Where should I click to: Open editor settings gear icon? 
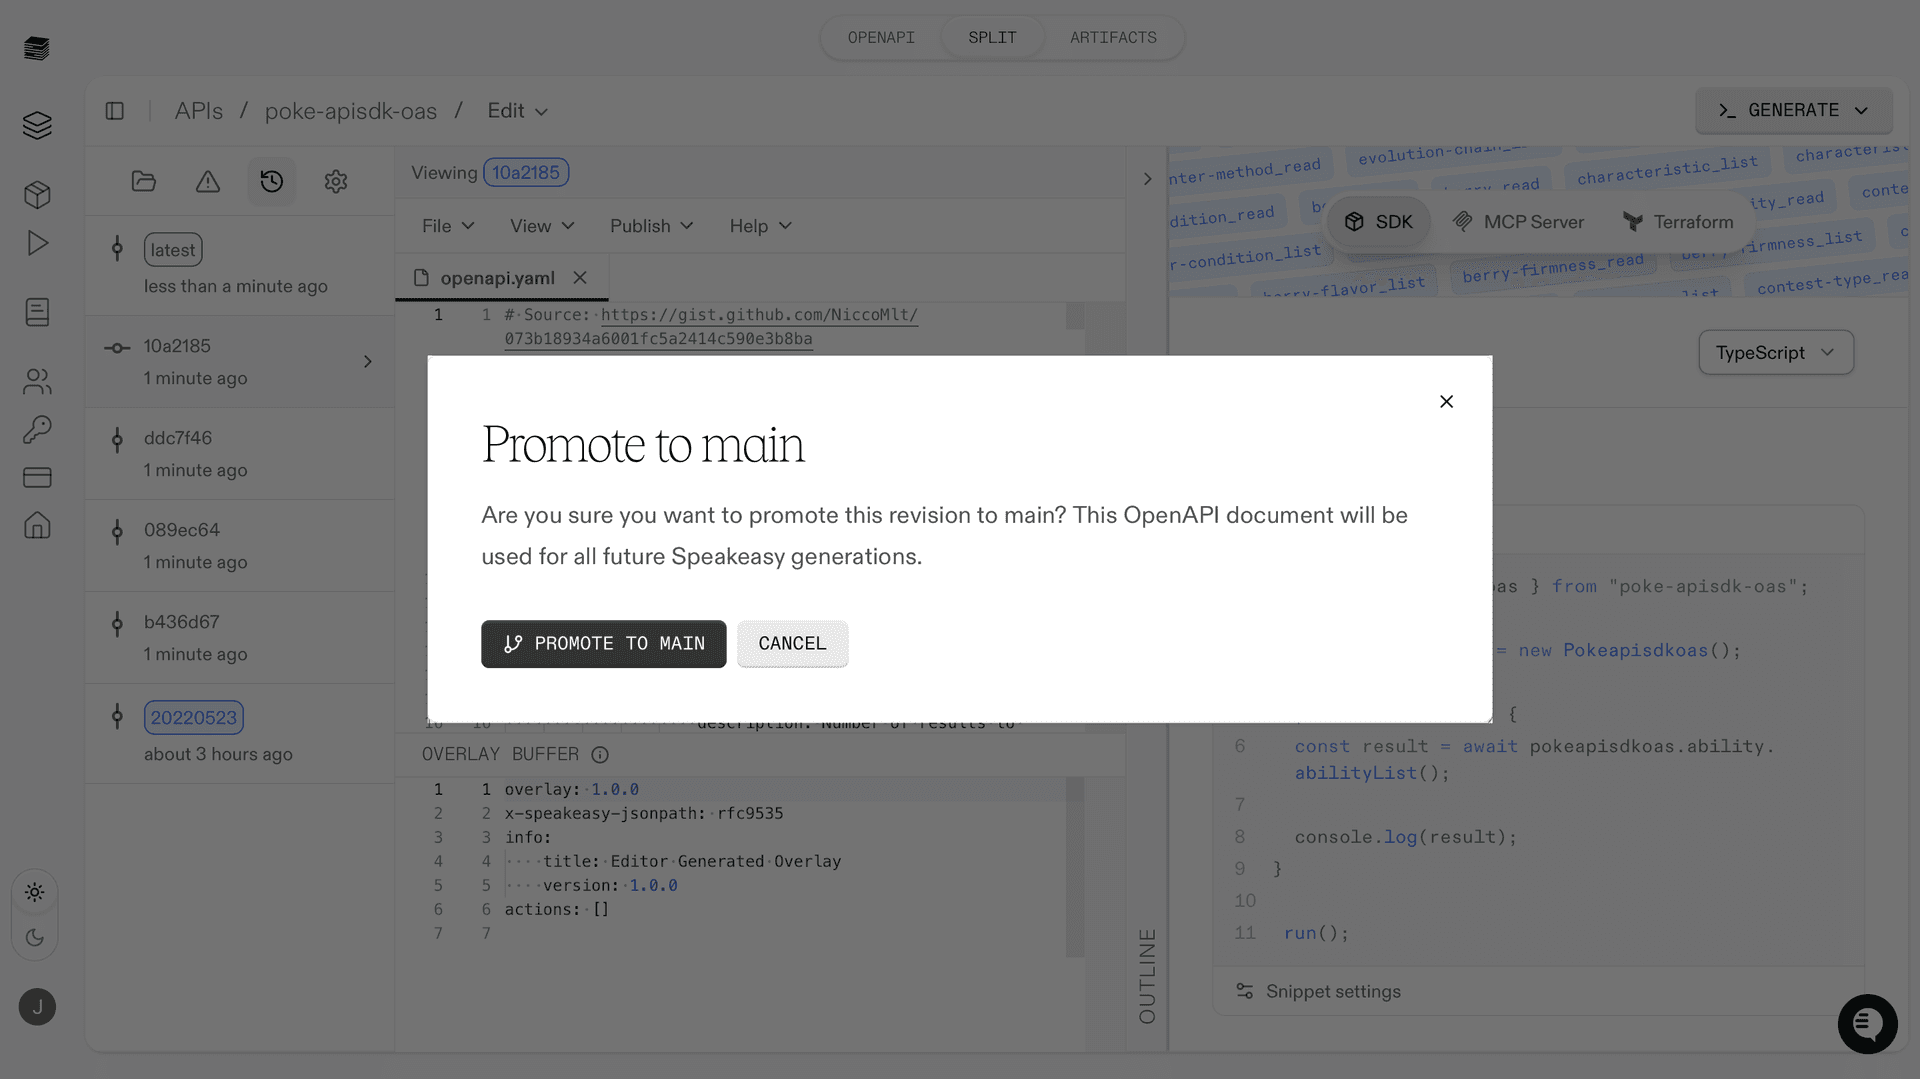click(335, 181)
